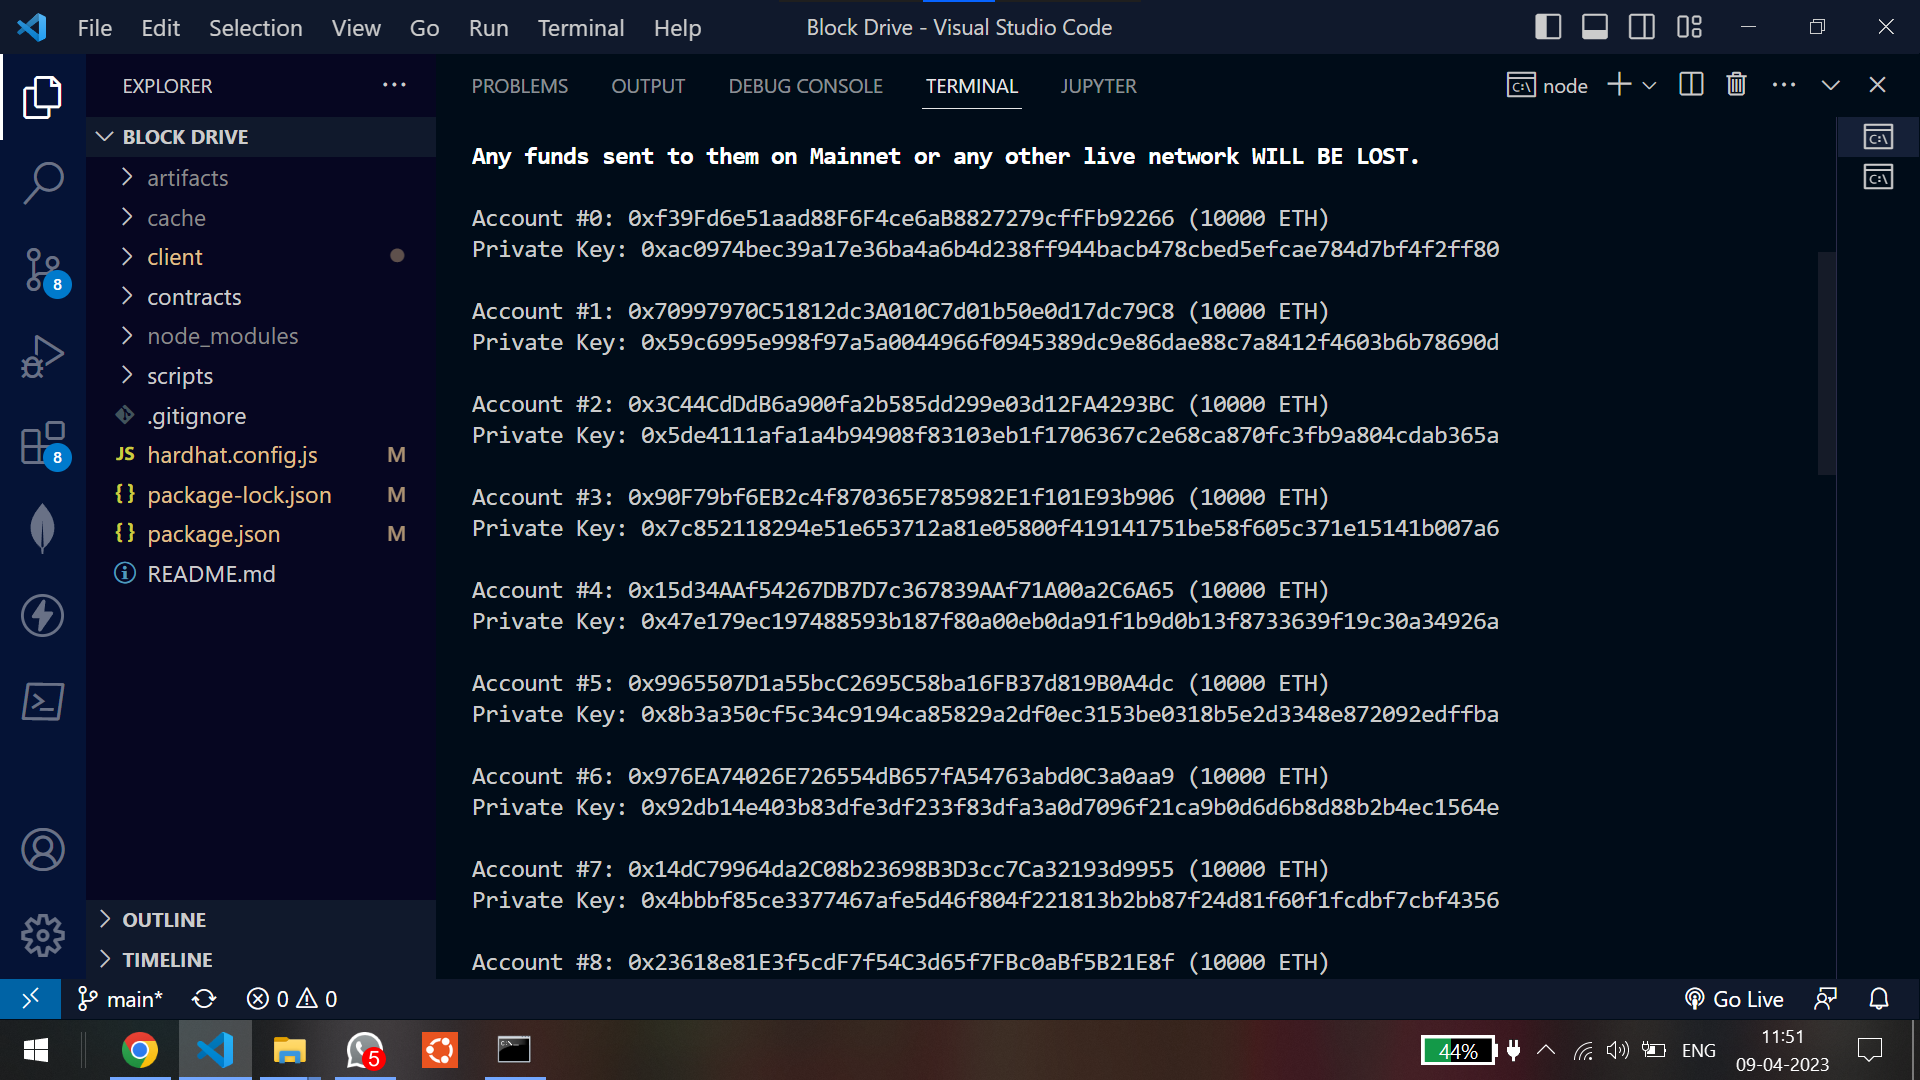
Task: Open Source Control view showing 8 changes
Action: 42,270
